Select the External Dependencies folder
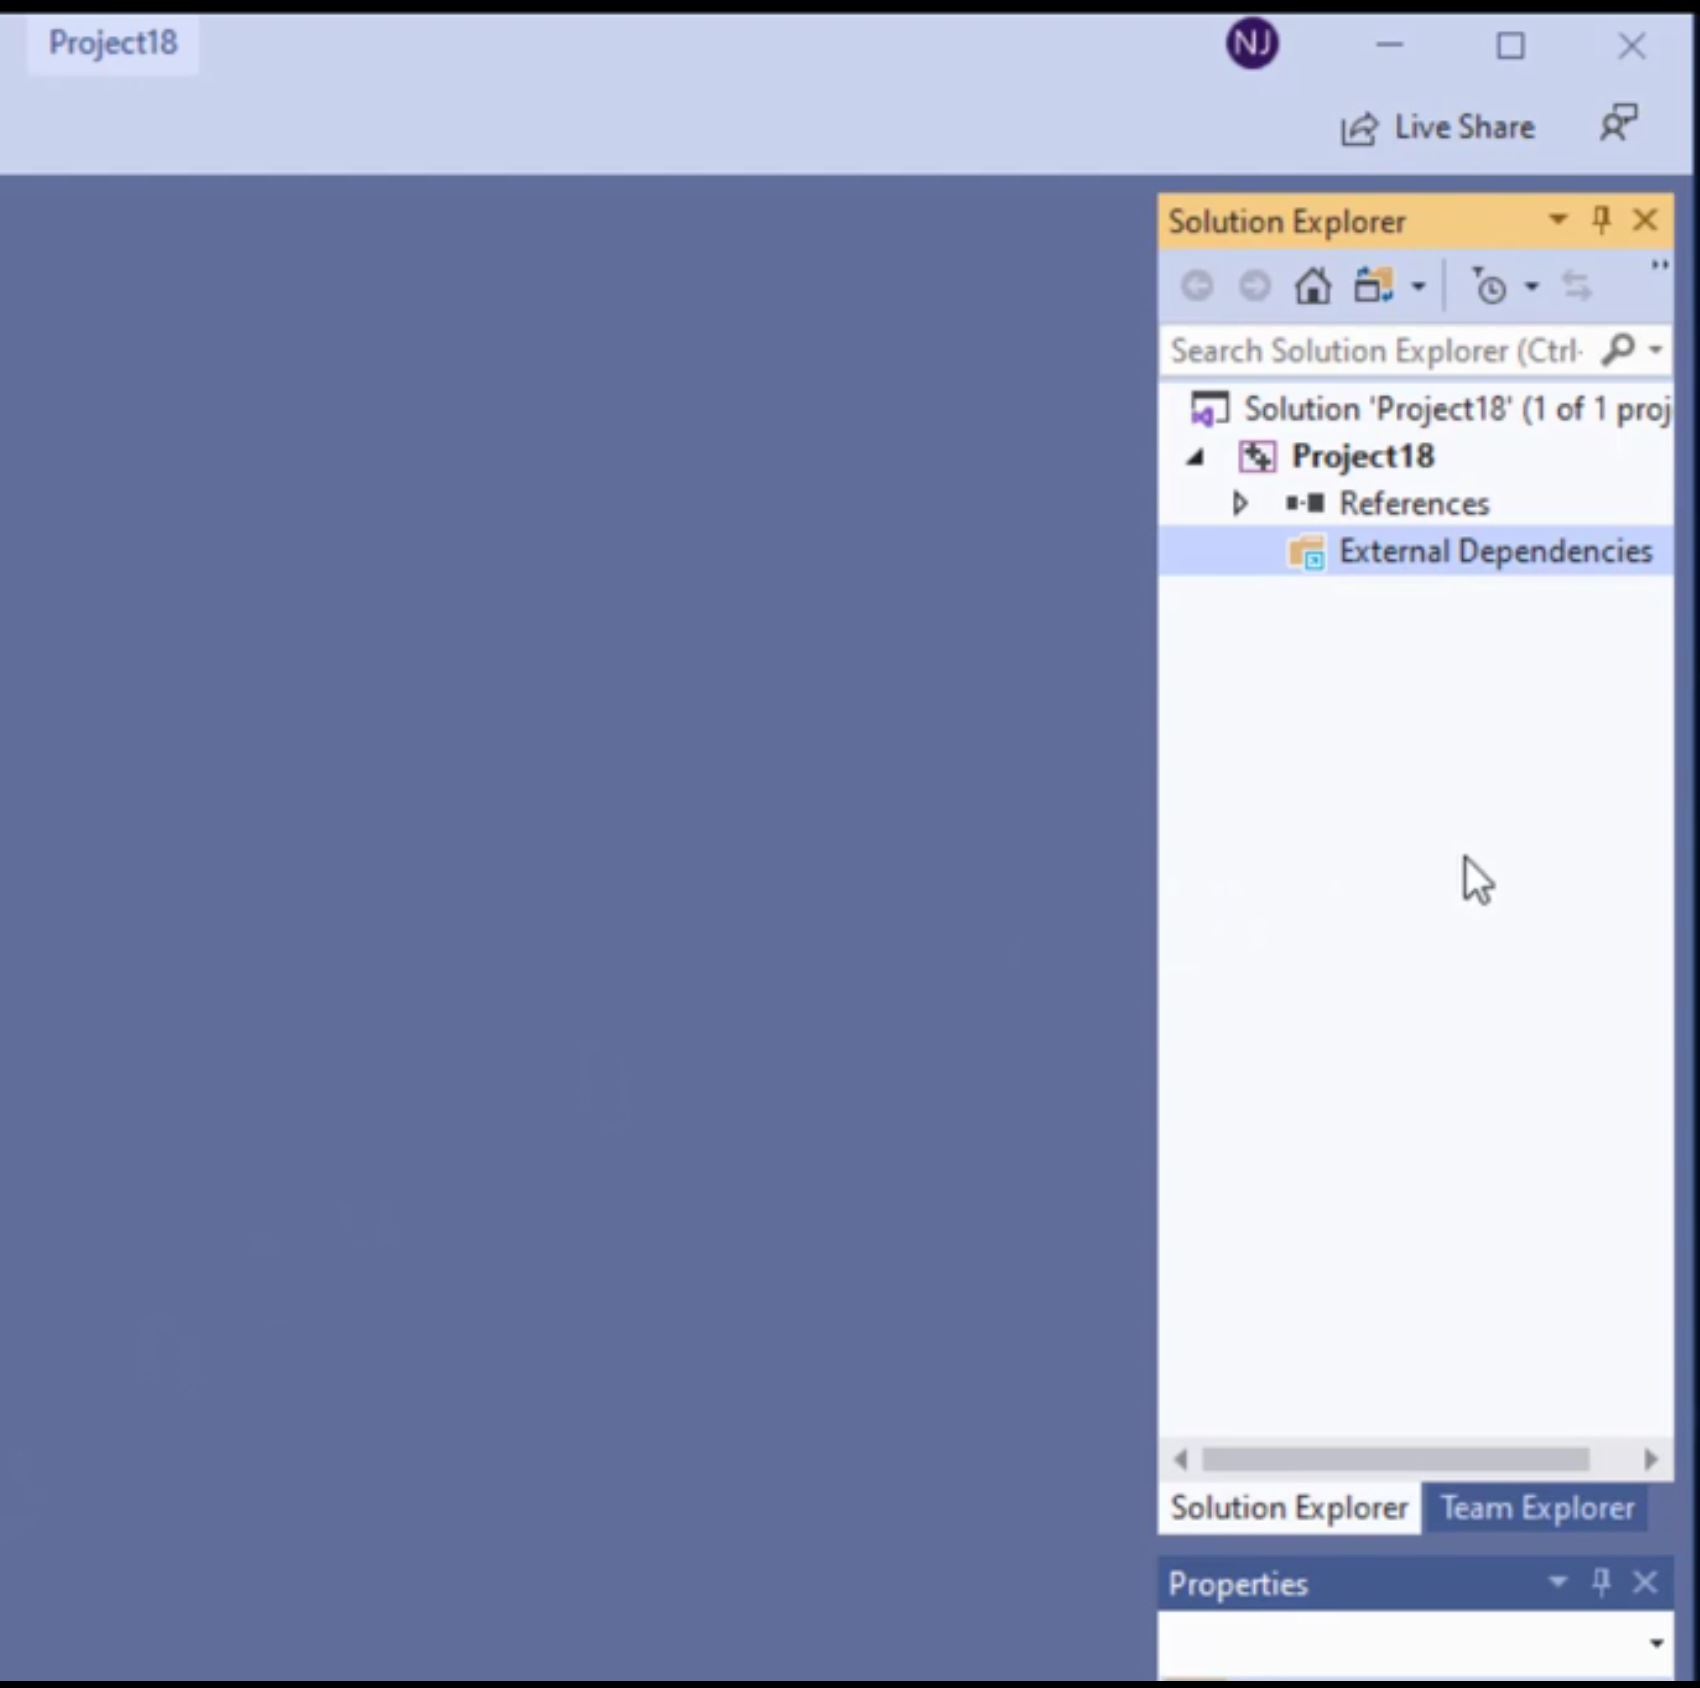The image size is (1700, 1688). 1494,551
